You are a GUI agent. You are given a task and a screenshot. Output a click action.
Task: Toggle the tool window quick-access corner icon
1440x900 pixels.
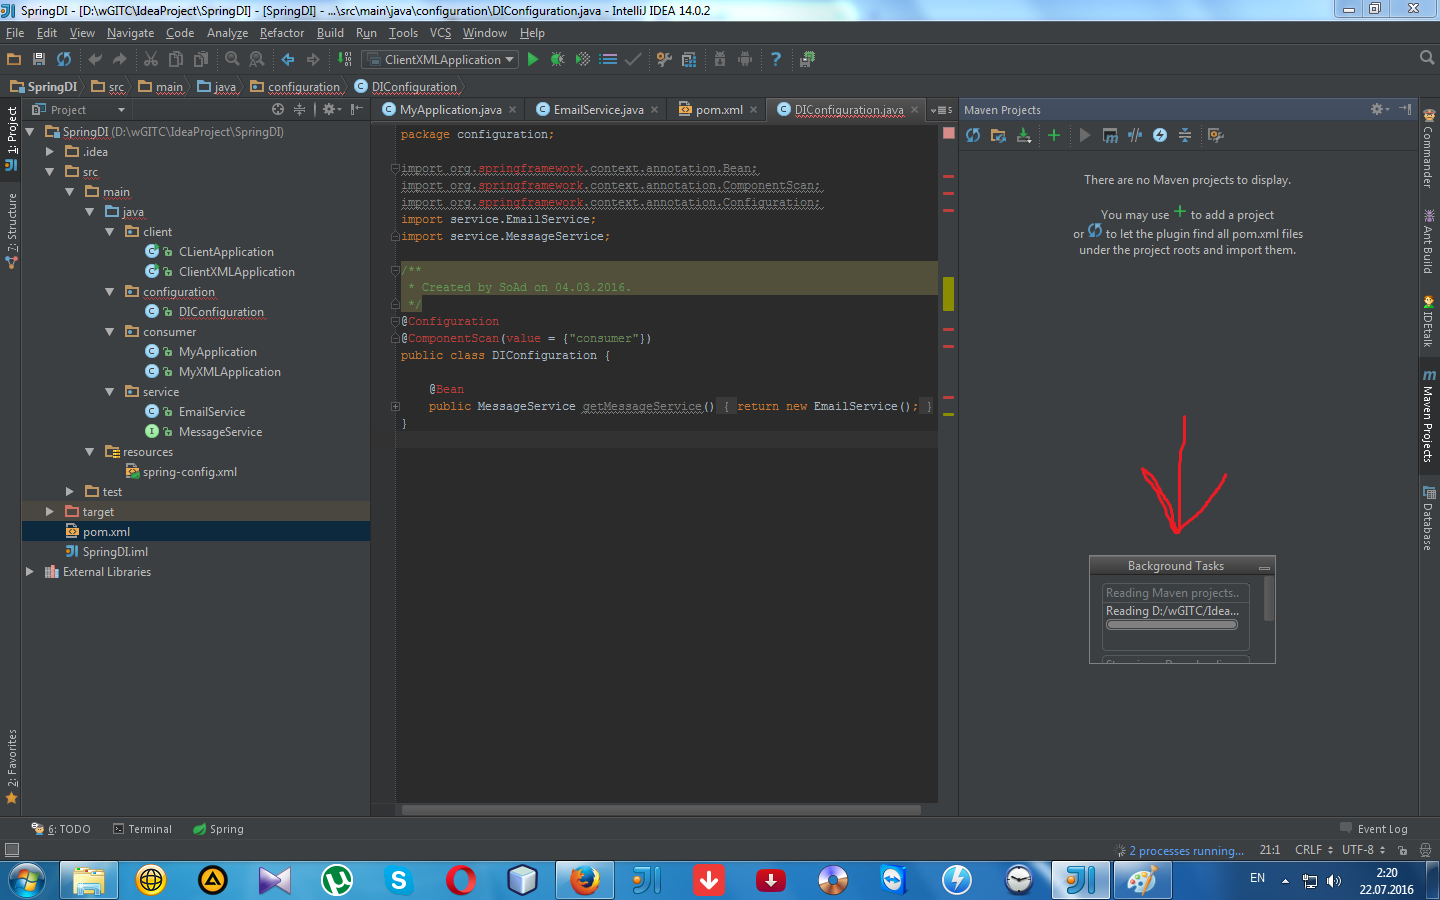click(x=11, y=850)
